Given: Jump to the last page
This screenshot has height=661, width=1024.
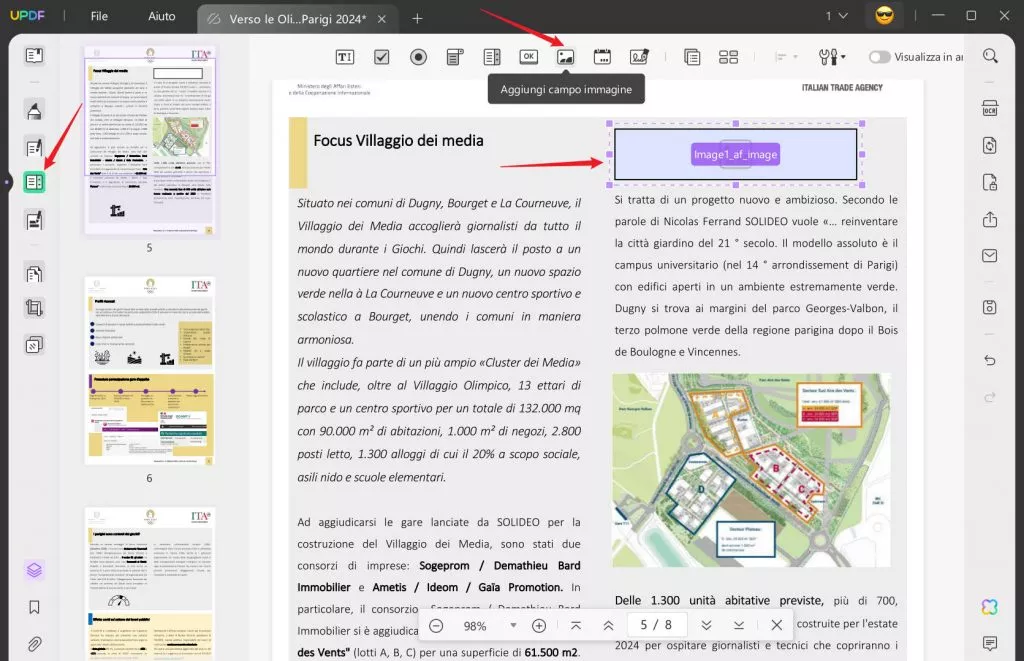Looking at the screenshot, I should [739, 625].
